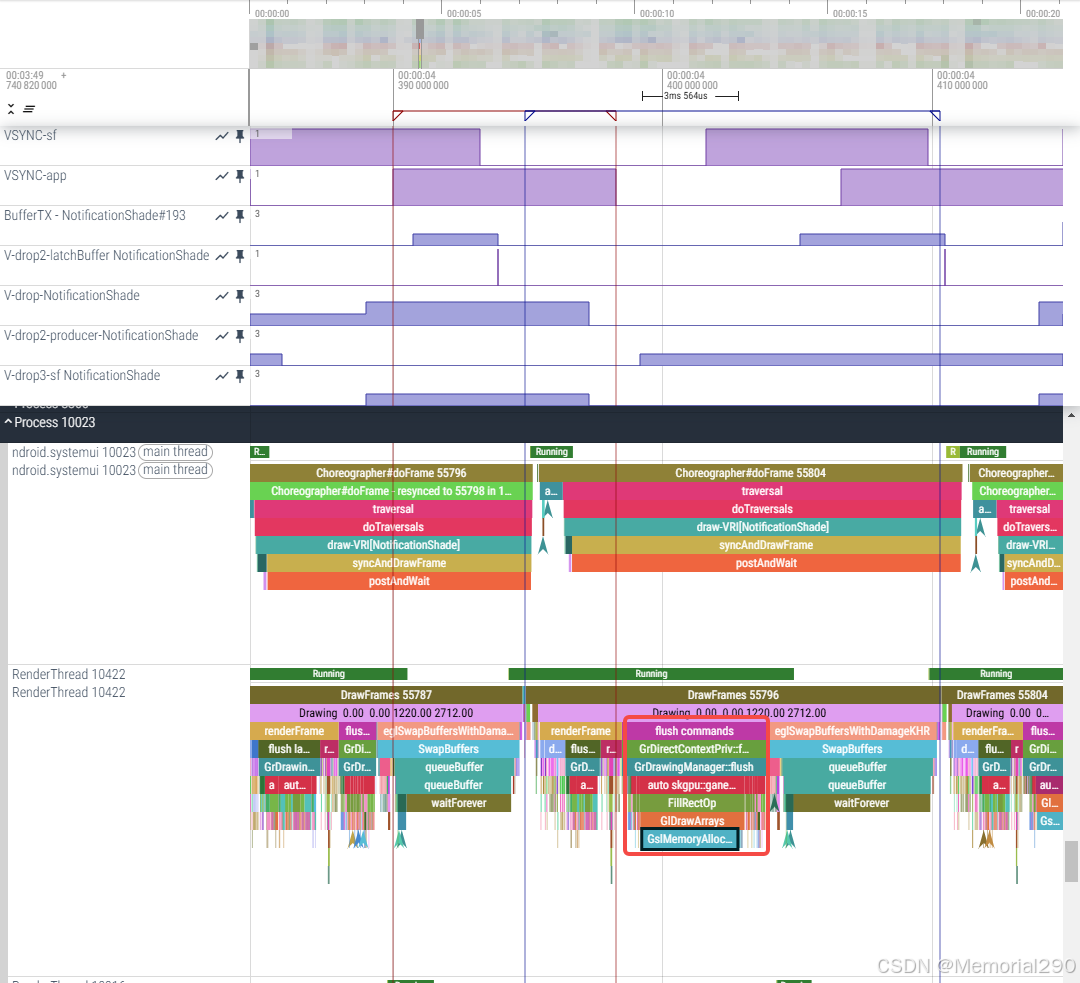Unpin the V-drop2-producer-NotificationShade track

pyautogui.click(x=240, y=336)
